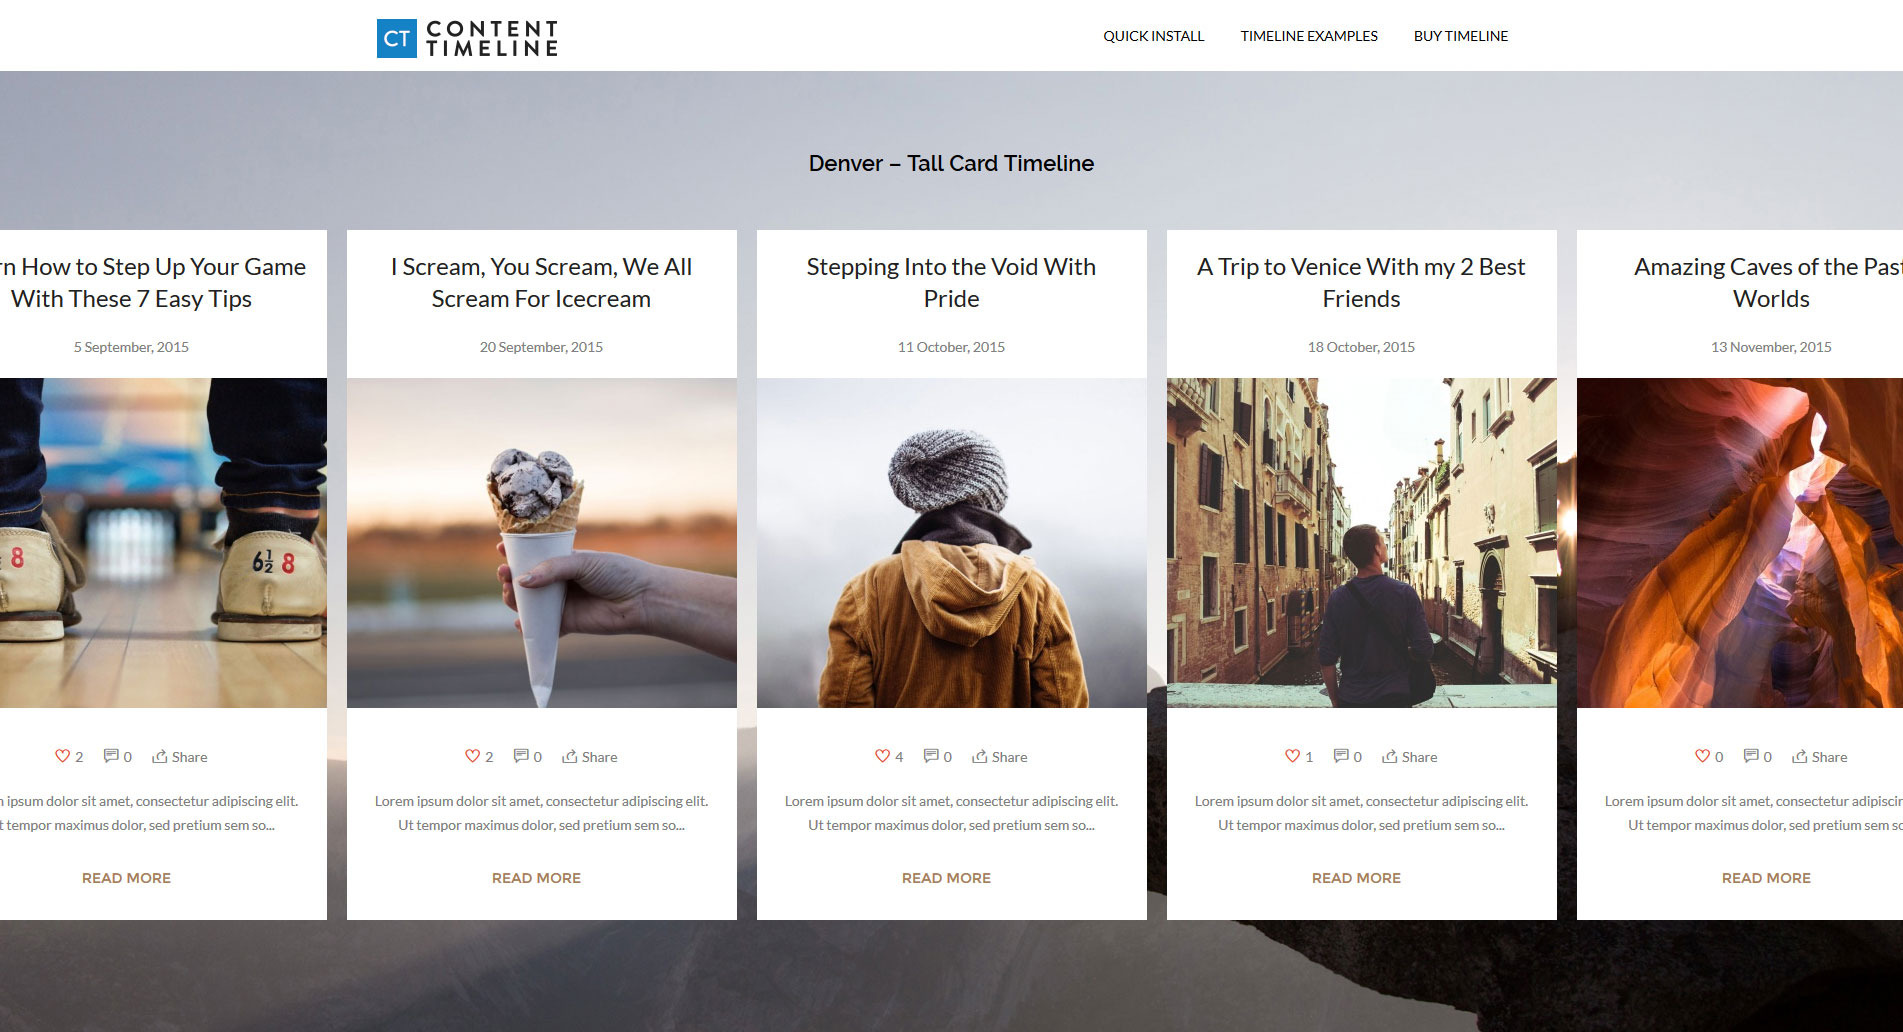Open the Venice canal thumbnail image
1903x1032 pixels.
point(1362,543)
